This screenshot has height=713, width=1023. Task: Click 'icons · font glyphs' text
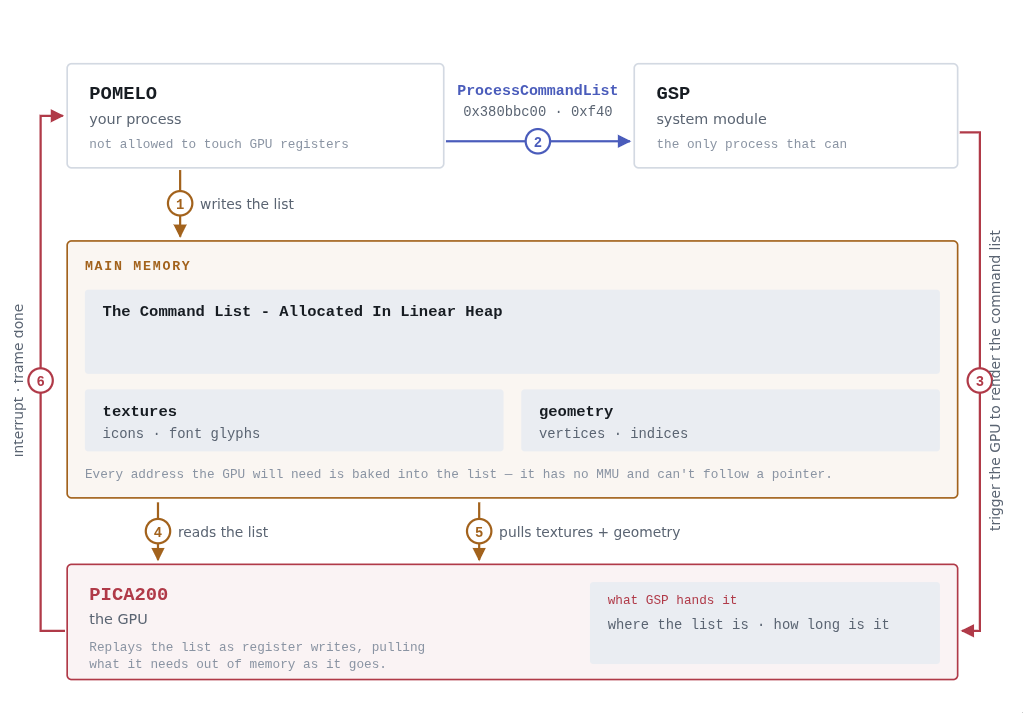tap(181, 434)
